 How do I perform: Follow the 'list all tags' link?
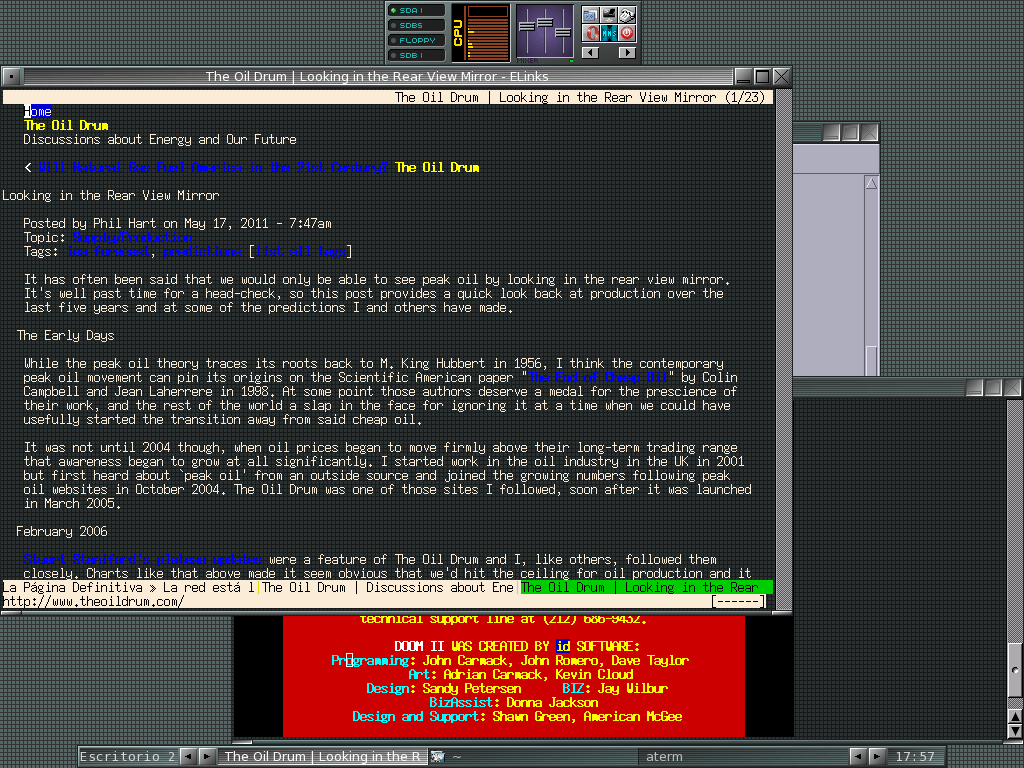click(x=300, y=251)
